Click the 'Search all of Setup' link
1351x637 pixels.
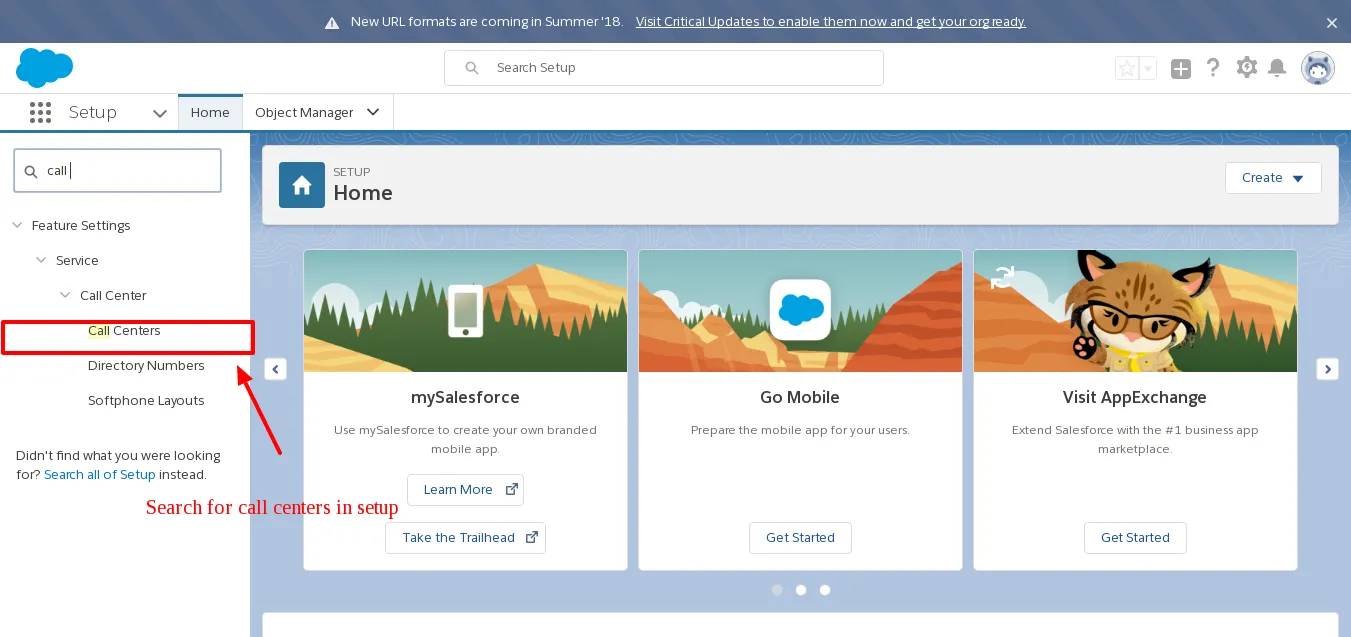(100, 475)
